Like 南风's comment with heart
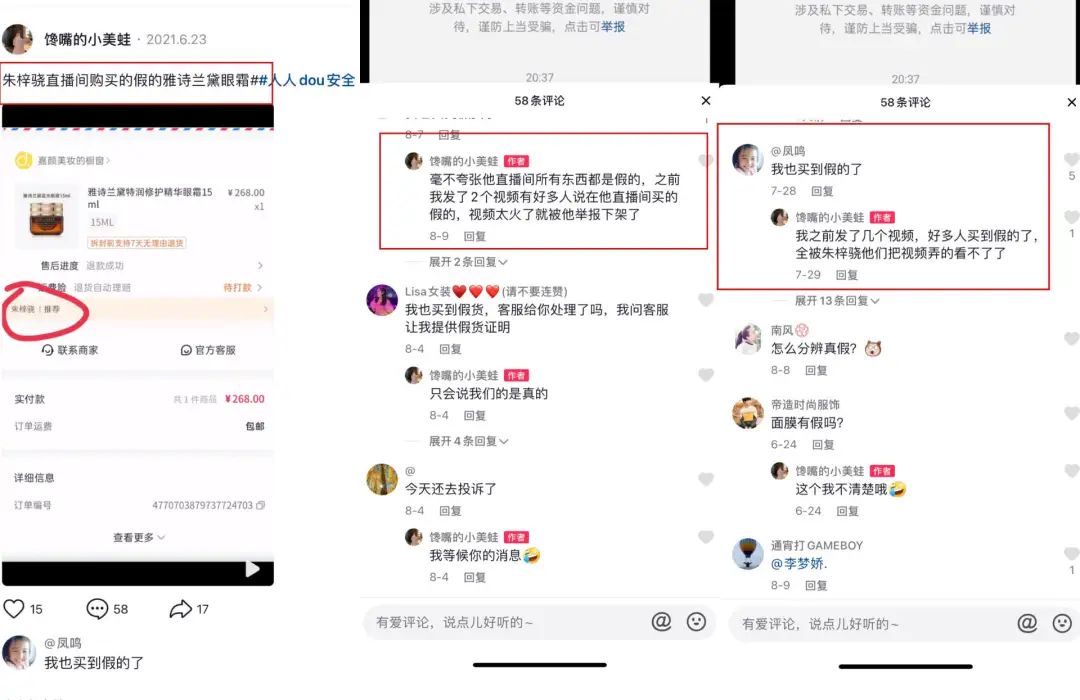 click(1071, 338)
